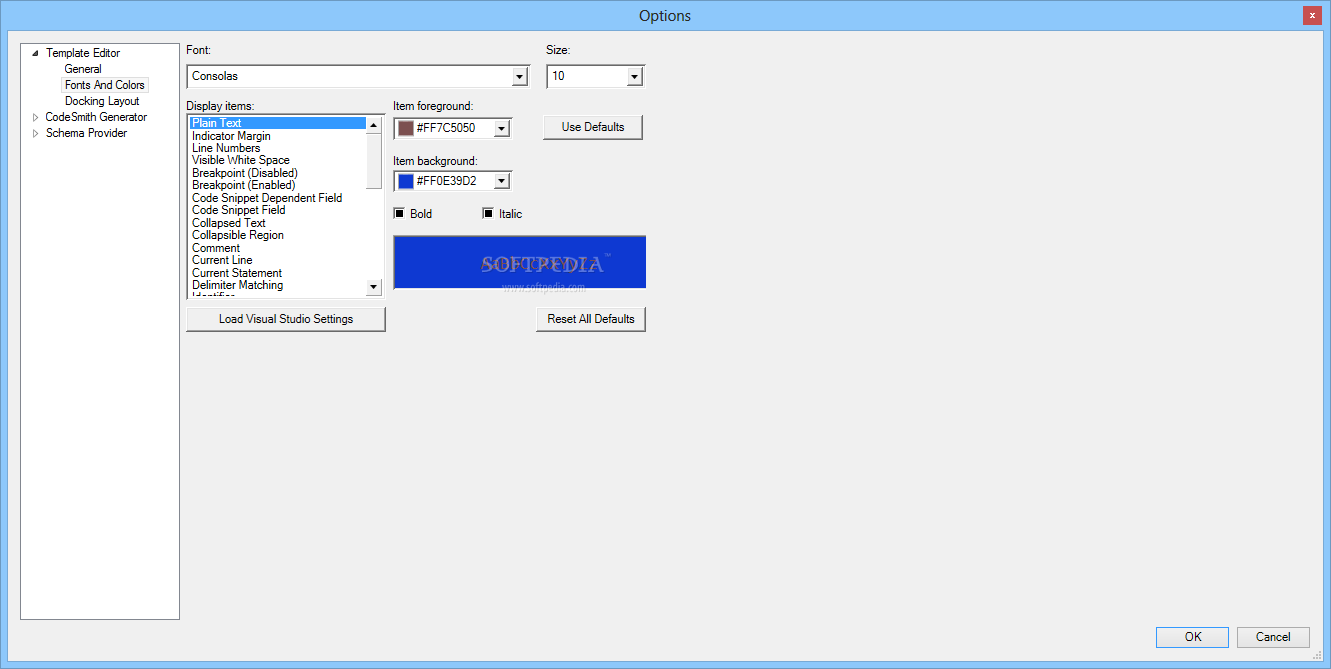
Task: Open the Font dropdown arrow
Action: pos(519,76)
